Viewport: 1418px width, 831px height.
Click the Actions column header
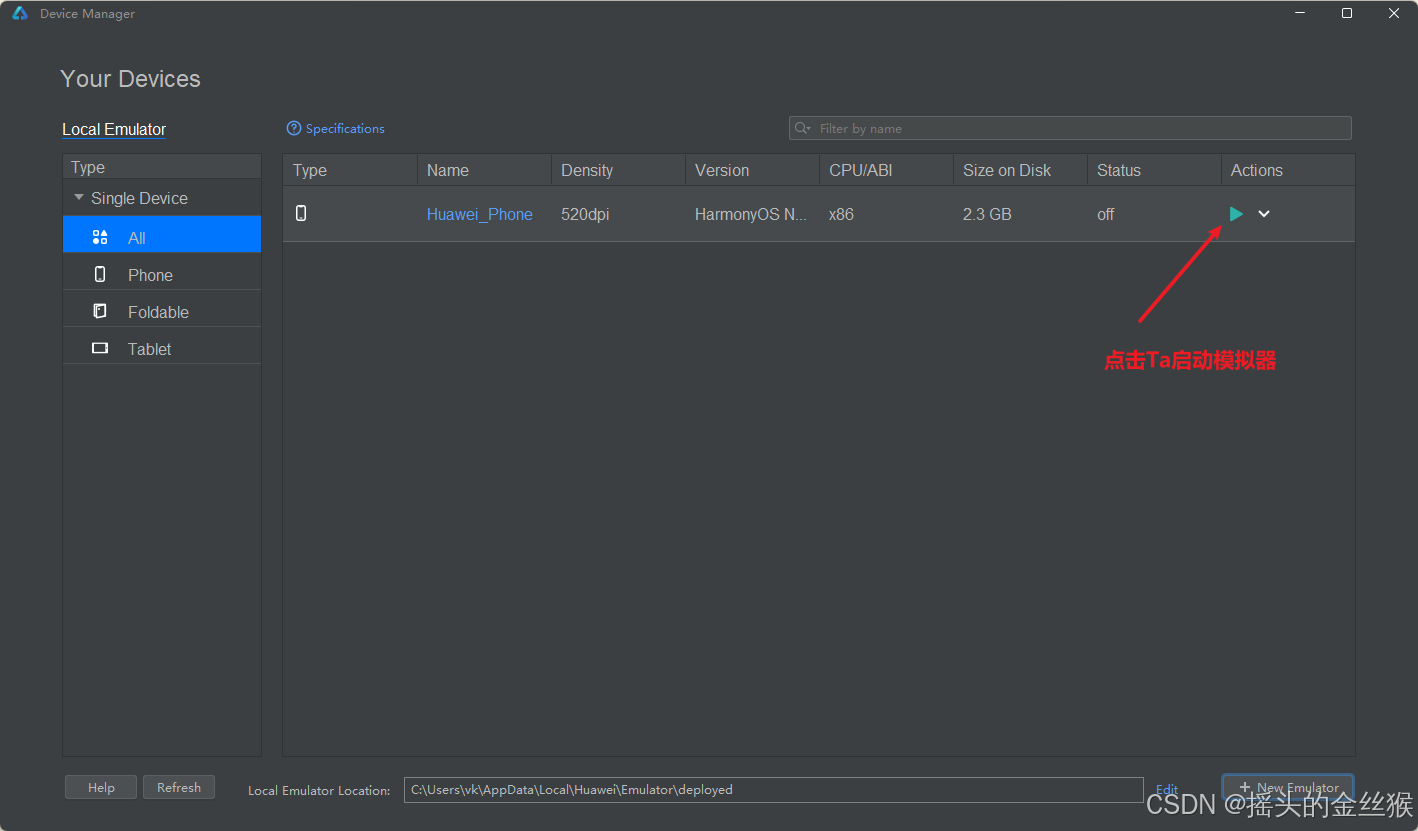tap(1288, 170)
